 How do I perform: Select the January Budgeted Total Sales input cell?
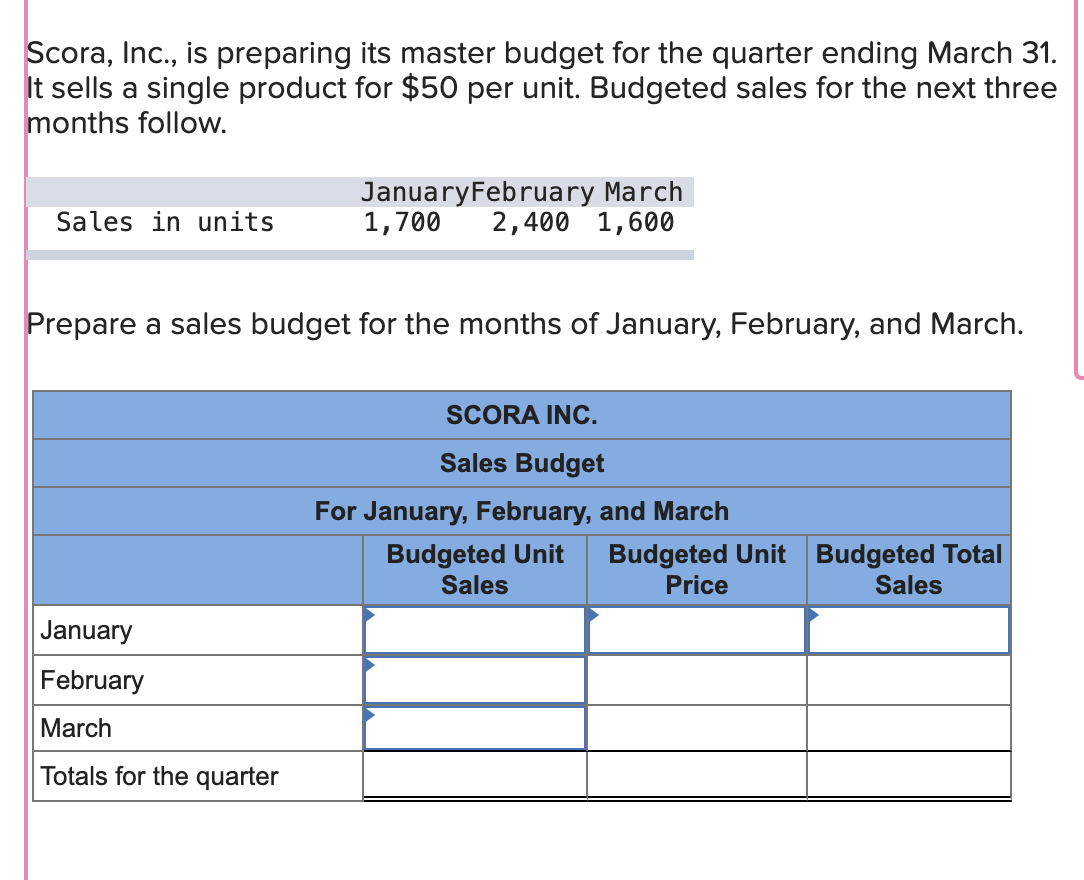point(909,630)
